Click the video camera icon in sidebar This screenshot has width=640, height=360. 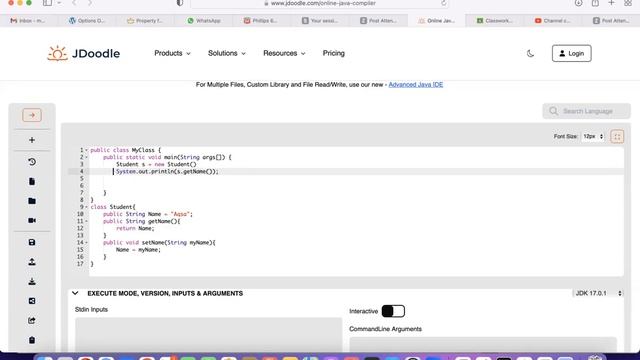pos(32,220)
